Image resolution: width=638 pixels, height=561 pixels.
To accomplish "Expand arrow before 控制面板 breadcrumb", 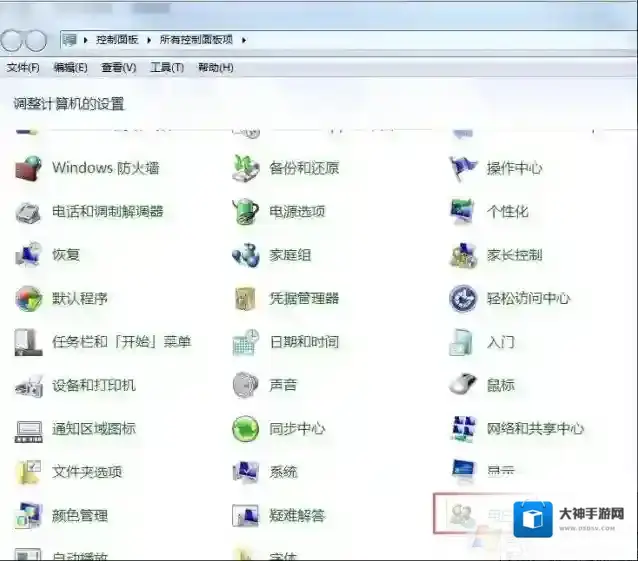I will coord(85,40).
